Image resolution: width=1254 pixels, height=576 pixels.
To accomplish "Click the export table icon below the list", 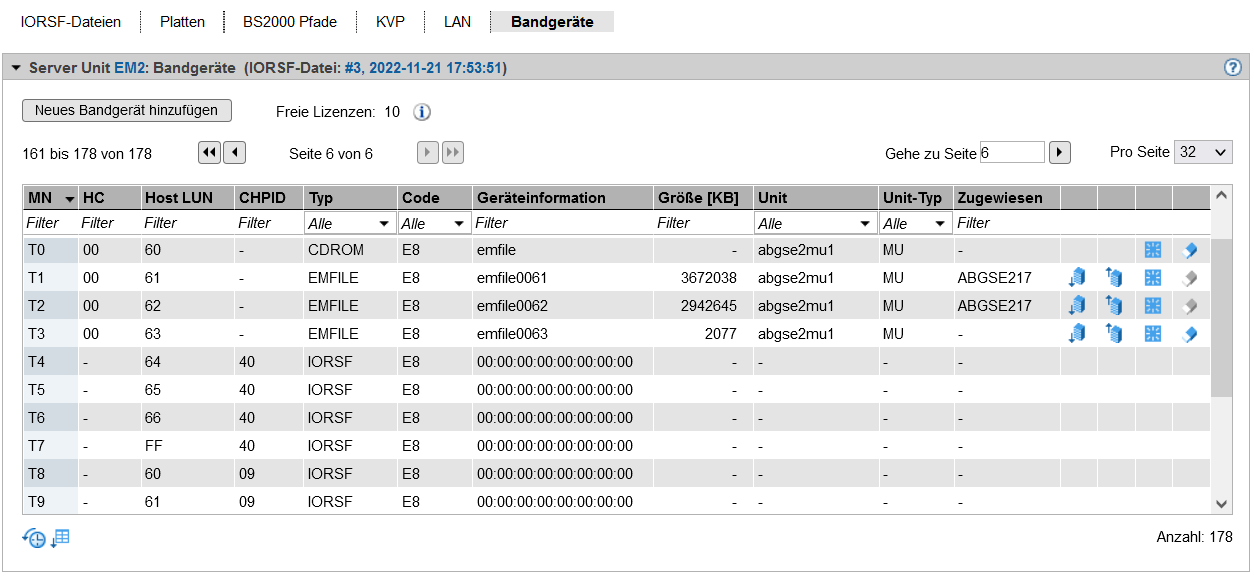I will click(61, 538).
